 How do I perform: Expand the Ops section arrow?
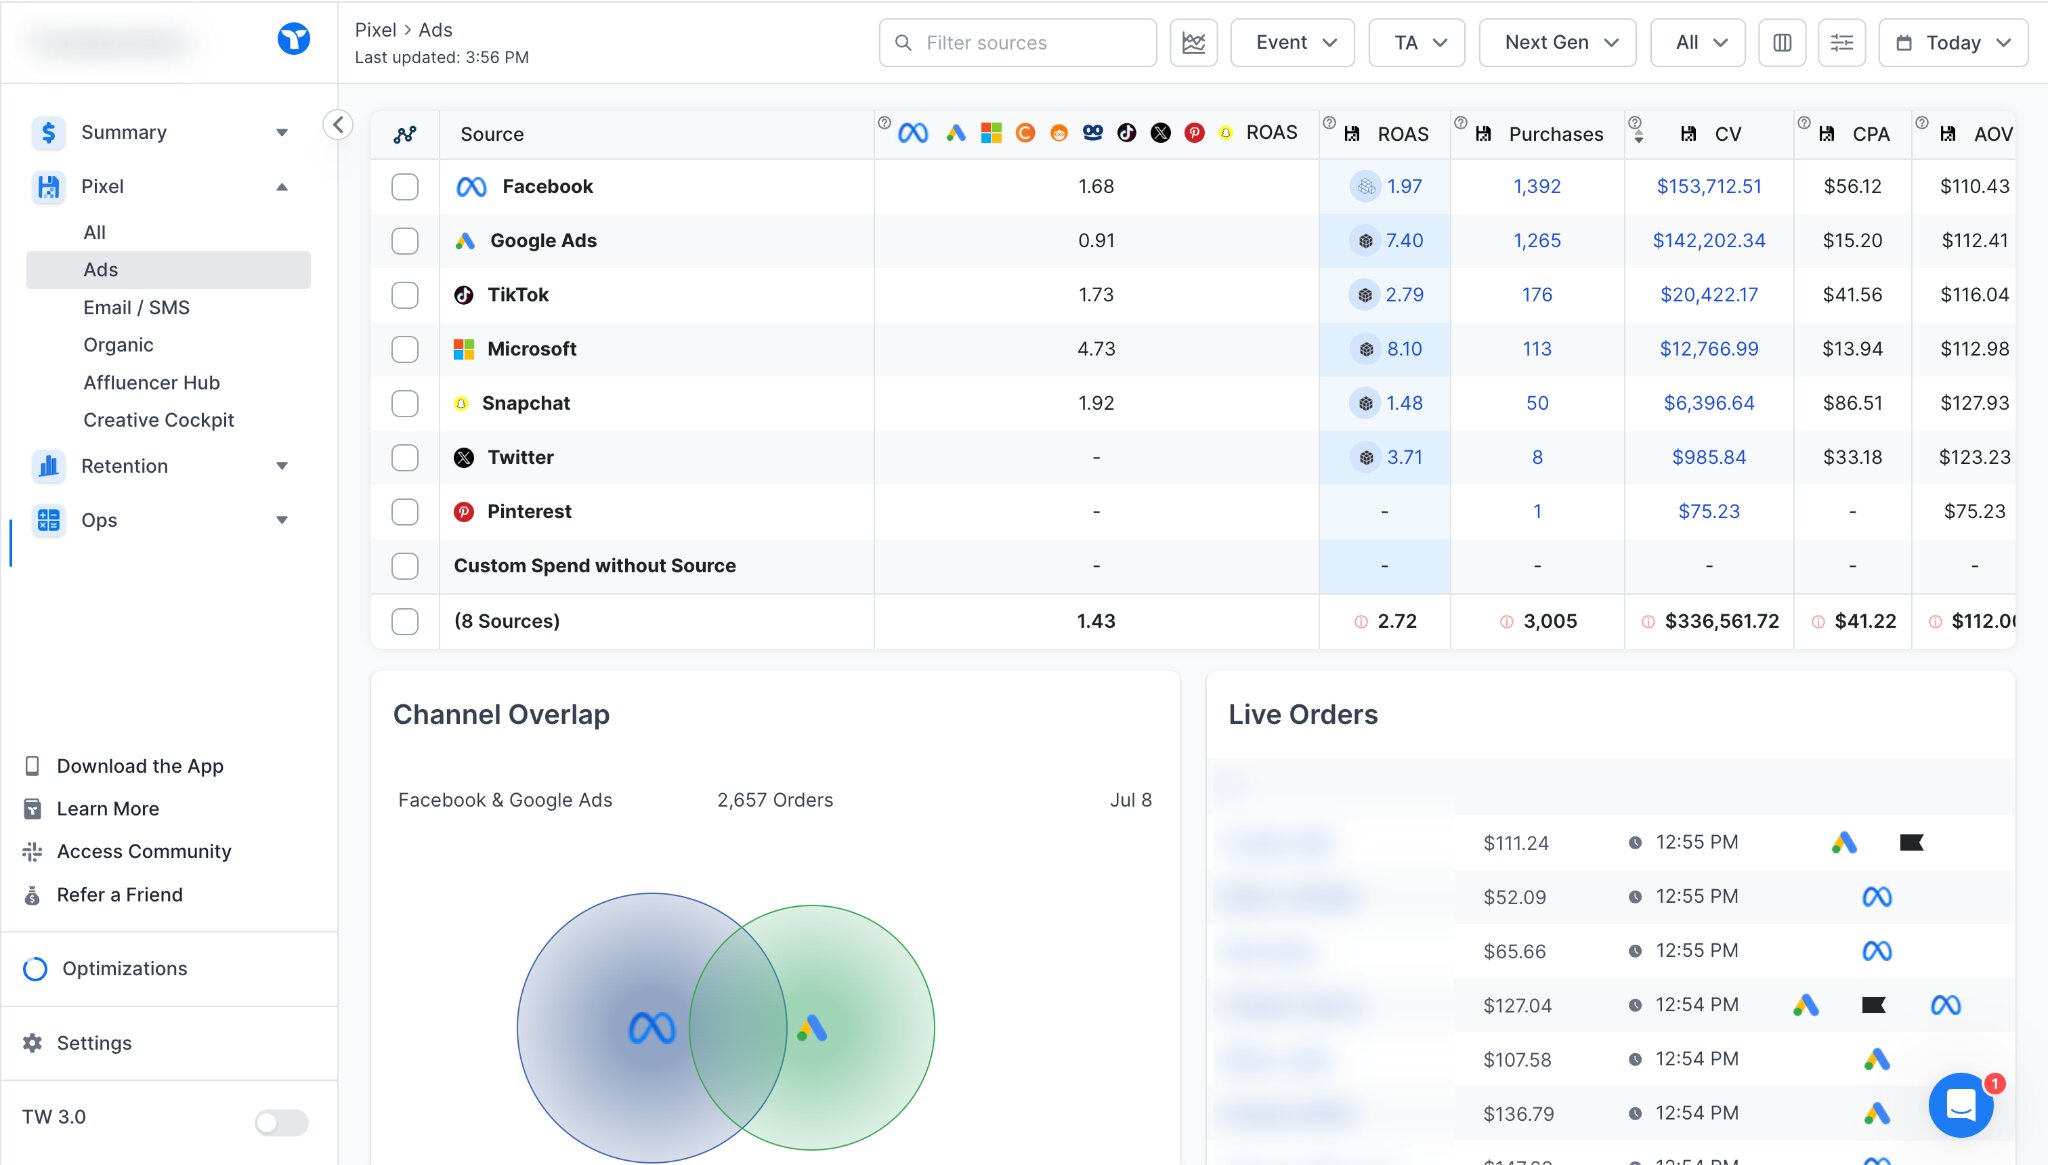coord(282,520)
